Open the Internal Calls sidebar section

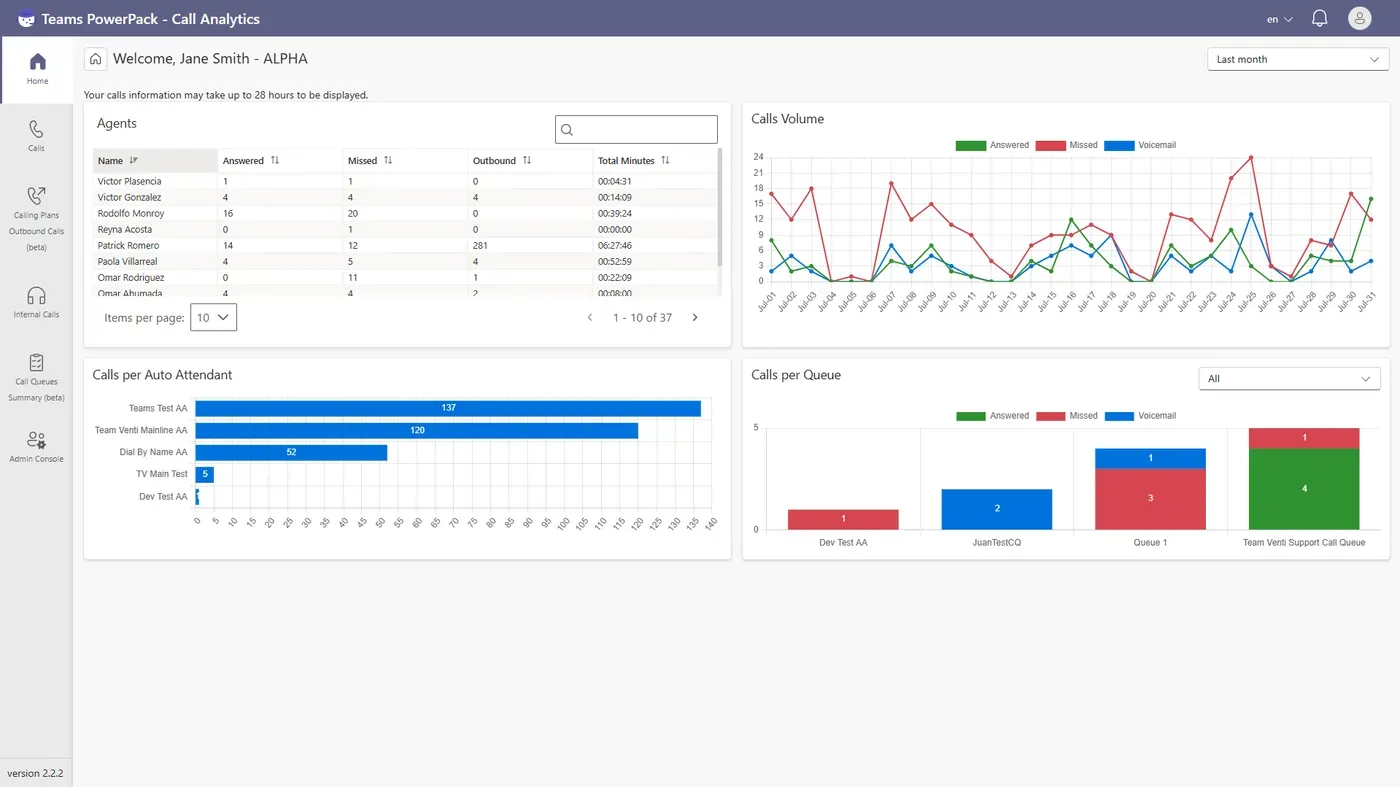click(x=37, y=302)
